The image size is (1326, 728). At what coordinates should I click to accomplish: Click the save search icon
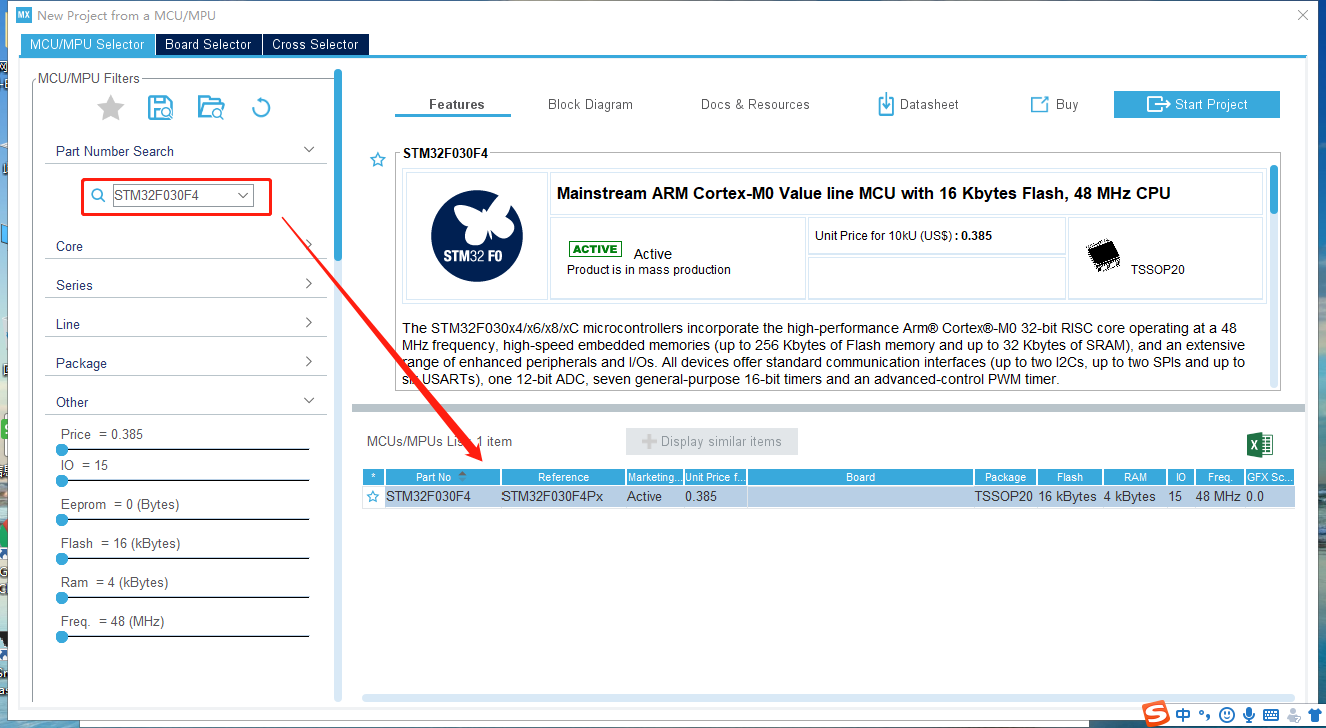pyautogui.click(x=160, y=108)
